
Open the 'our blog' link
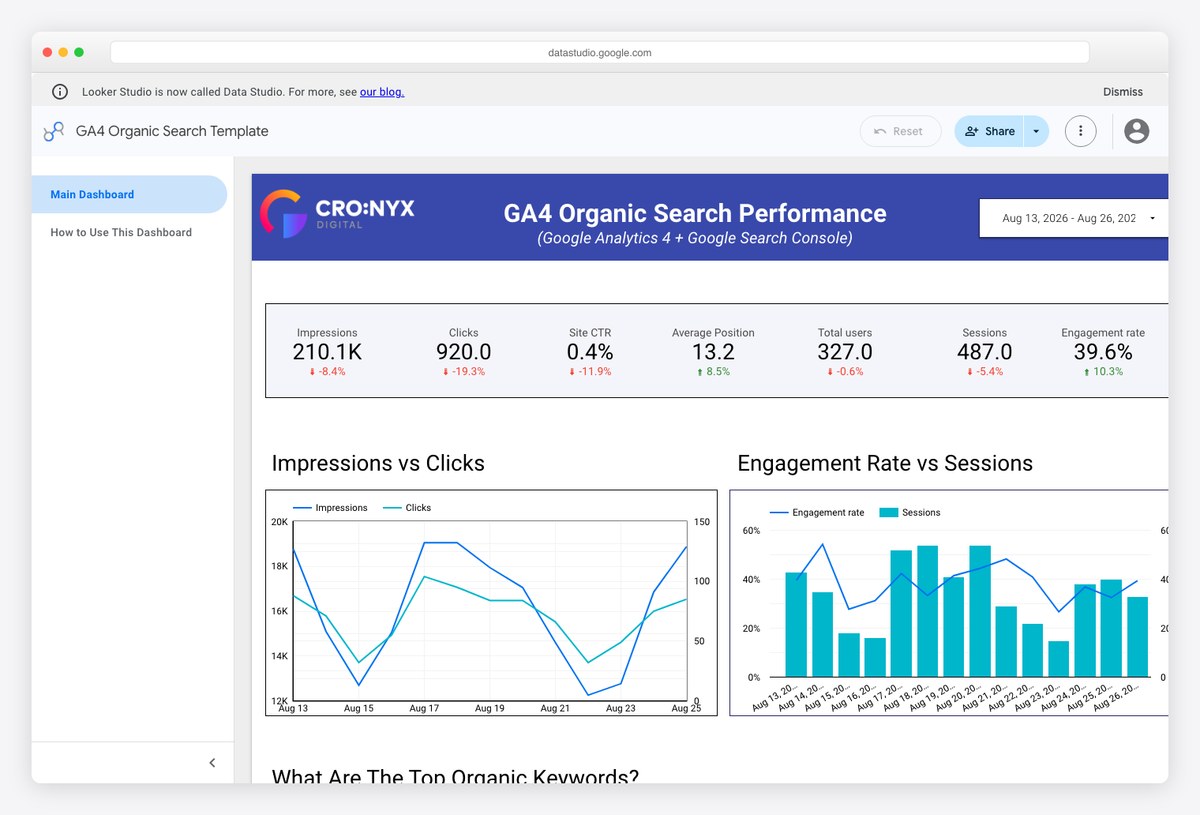click(x=382, y=92)
